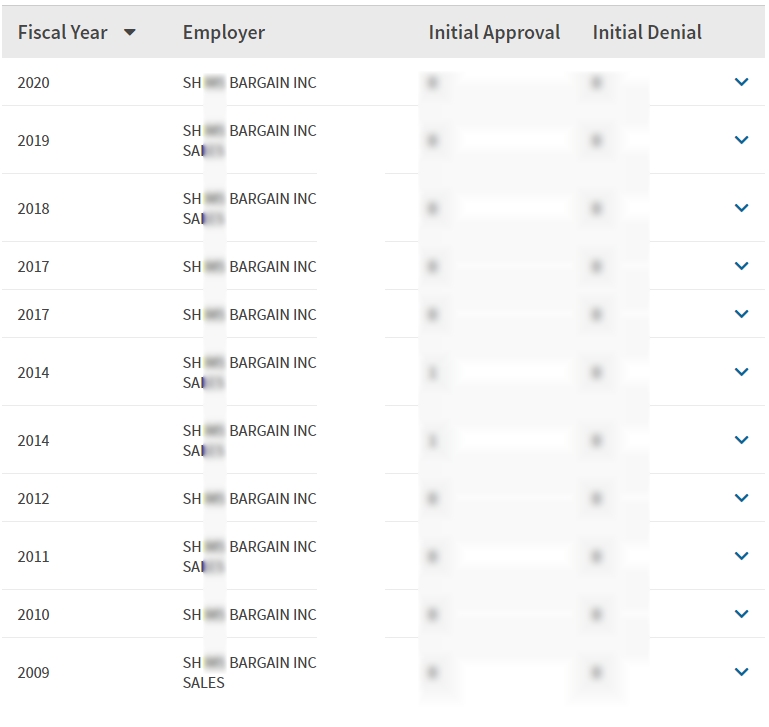Select the employer name in the 2020 row
Image resolution: width=769 pixels, height=727 pixels.
point(249,83)
